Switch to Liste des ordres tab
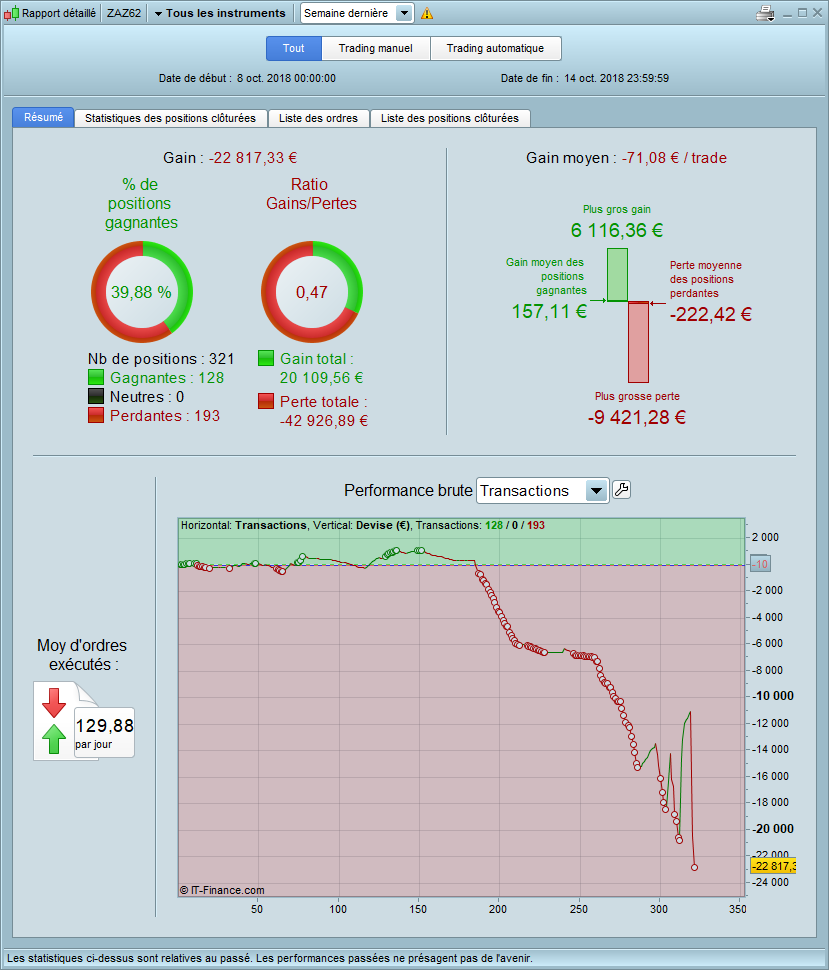Viewport: 829px width, 970px height. pyautogui.click(x=318, y=118)
